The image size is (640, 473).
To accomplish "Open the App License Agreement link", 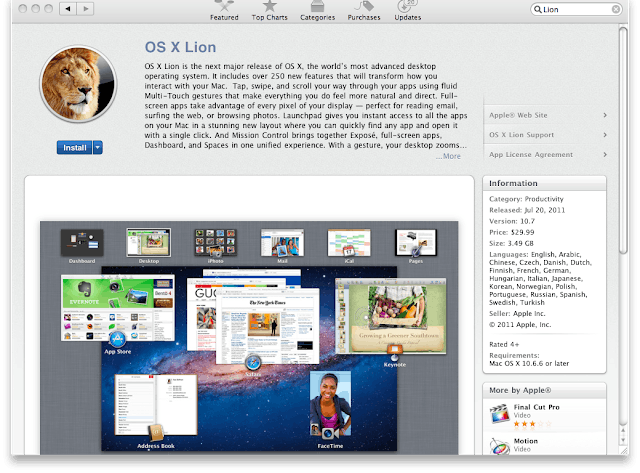I will [531, 154].
